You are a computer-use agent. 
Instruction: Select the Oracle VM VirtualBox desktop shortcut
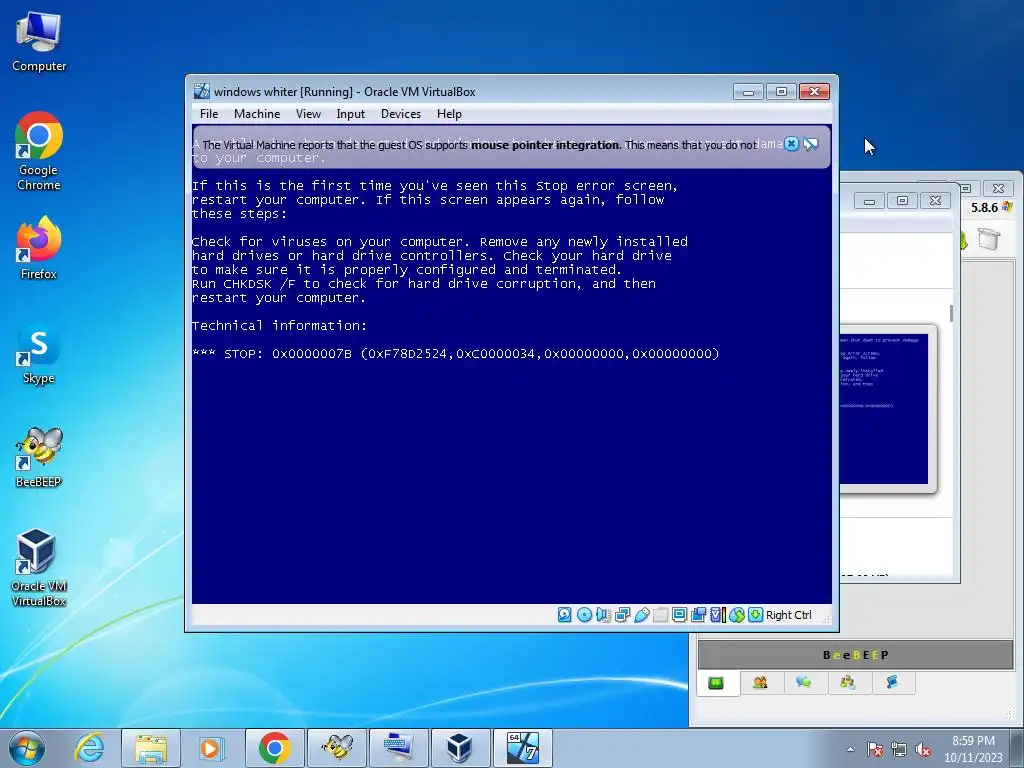click(x=39, y=568)
